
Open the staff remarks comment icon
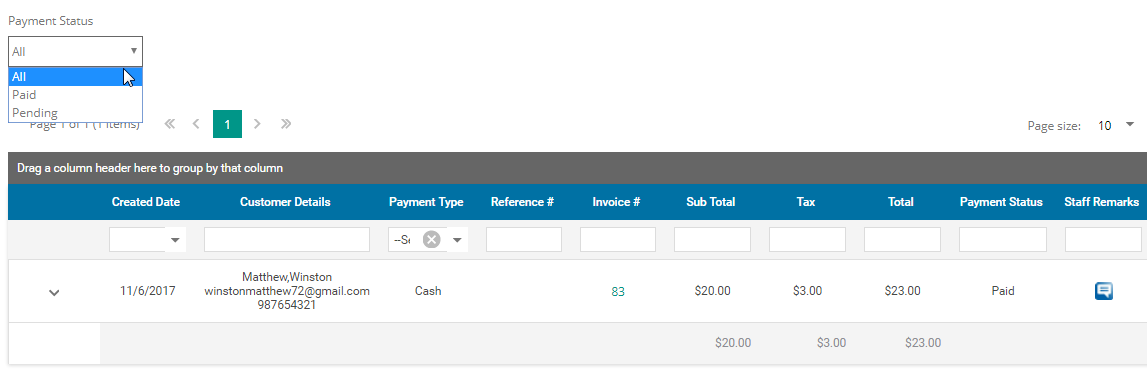[x=1103, y=291]
